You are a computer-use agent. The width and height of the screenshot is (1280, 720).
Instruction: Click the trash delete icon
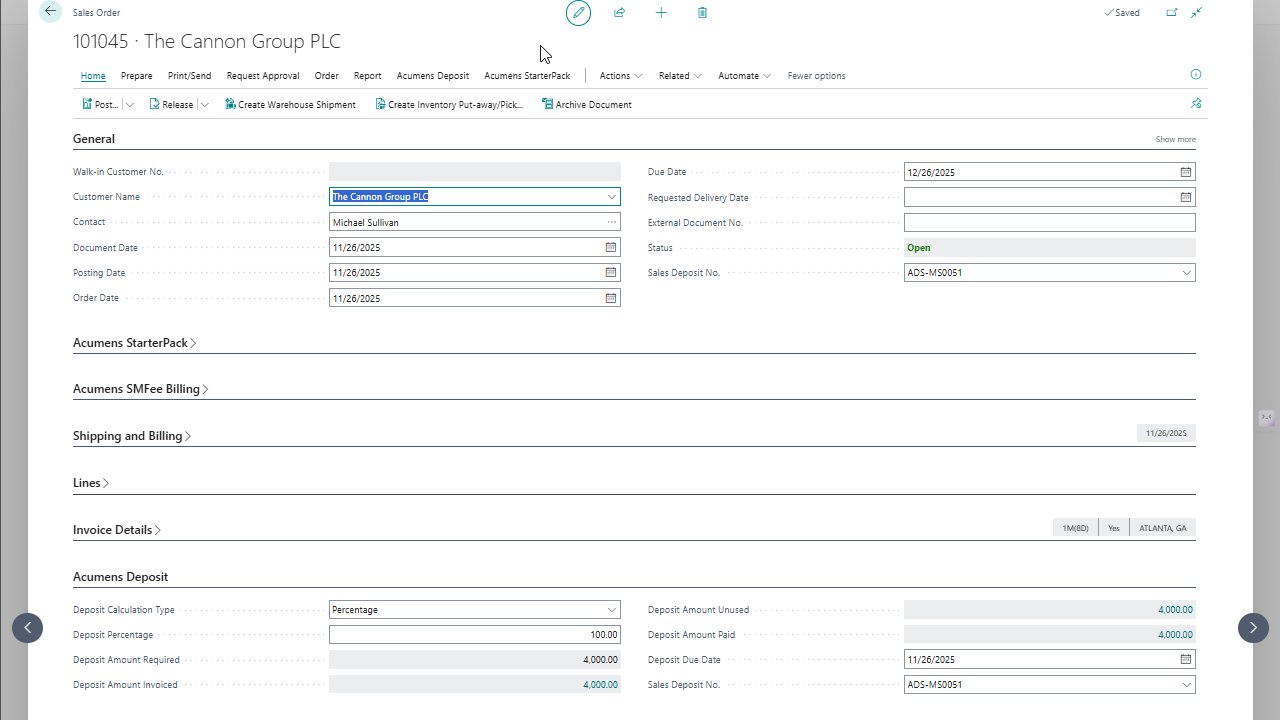tap(702, 13)
